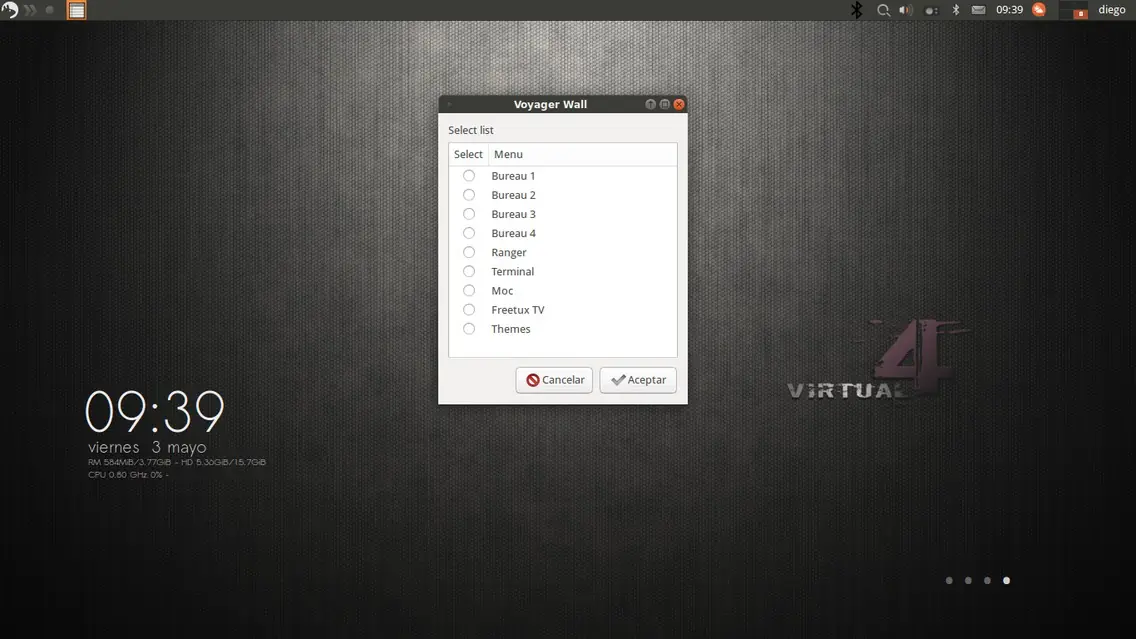The height and width of the screenshot is (639, 1136).
Task: Select the Terminal radio button
Action: (469, 272)
